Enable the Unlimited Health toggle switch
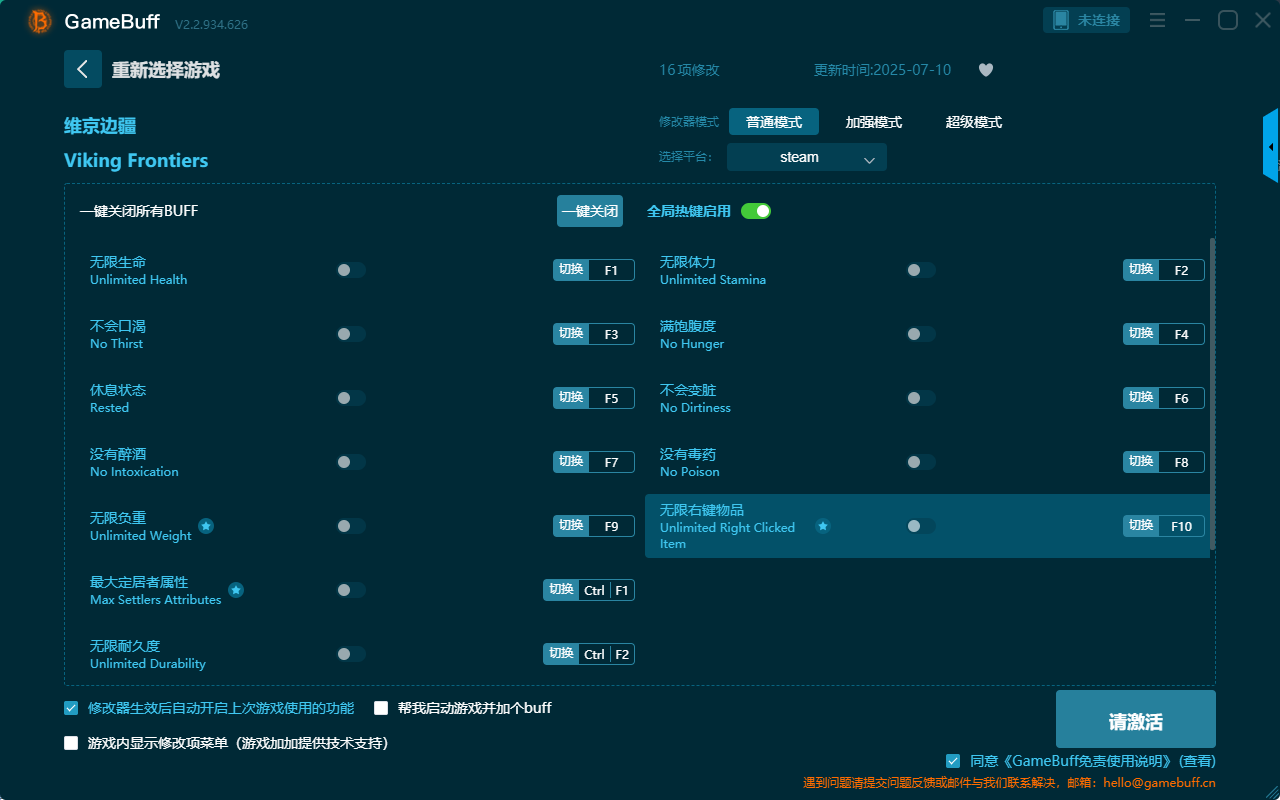 tap(351, 269)
